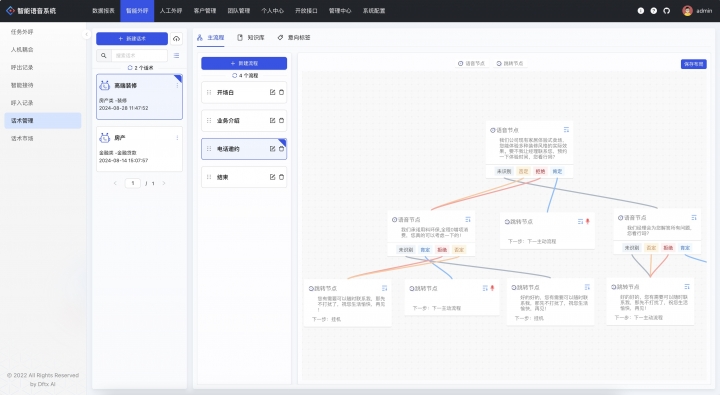Switch to the 知识库 tab
The image size is (720, 395).
point(251,38)
